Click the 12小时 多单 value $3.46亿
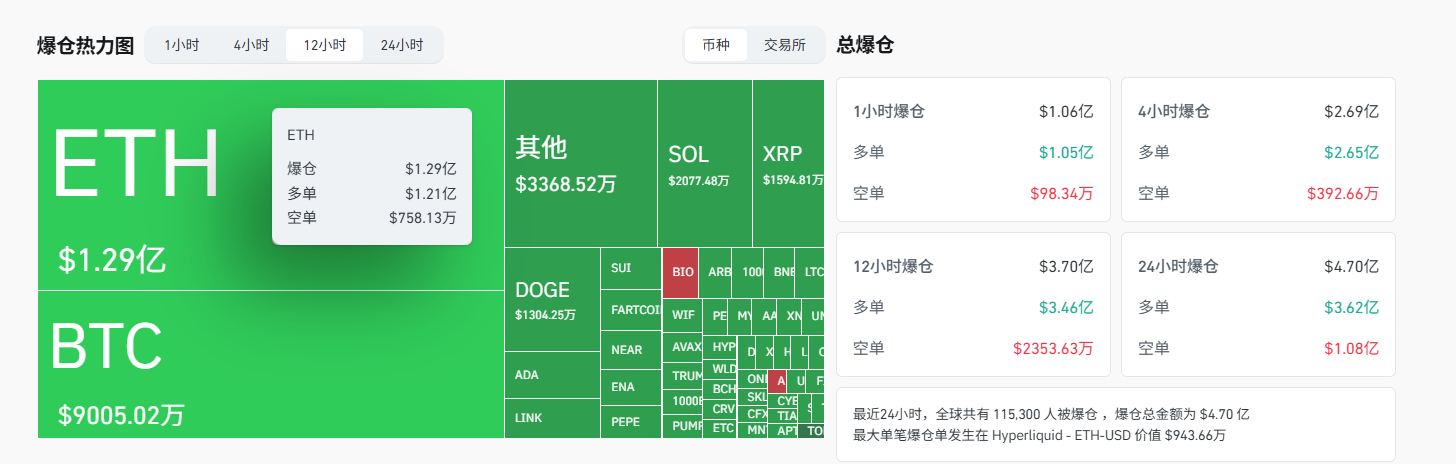This screenshot has height=464, width=1456. tap(1067, 307)
